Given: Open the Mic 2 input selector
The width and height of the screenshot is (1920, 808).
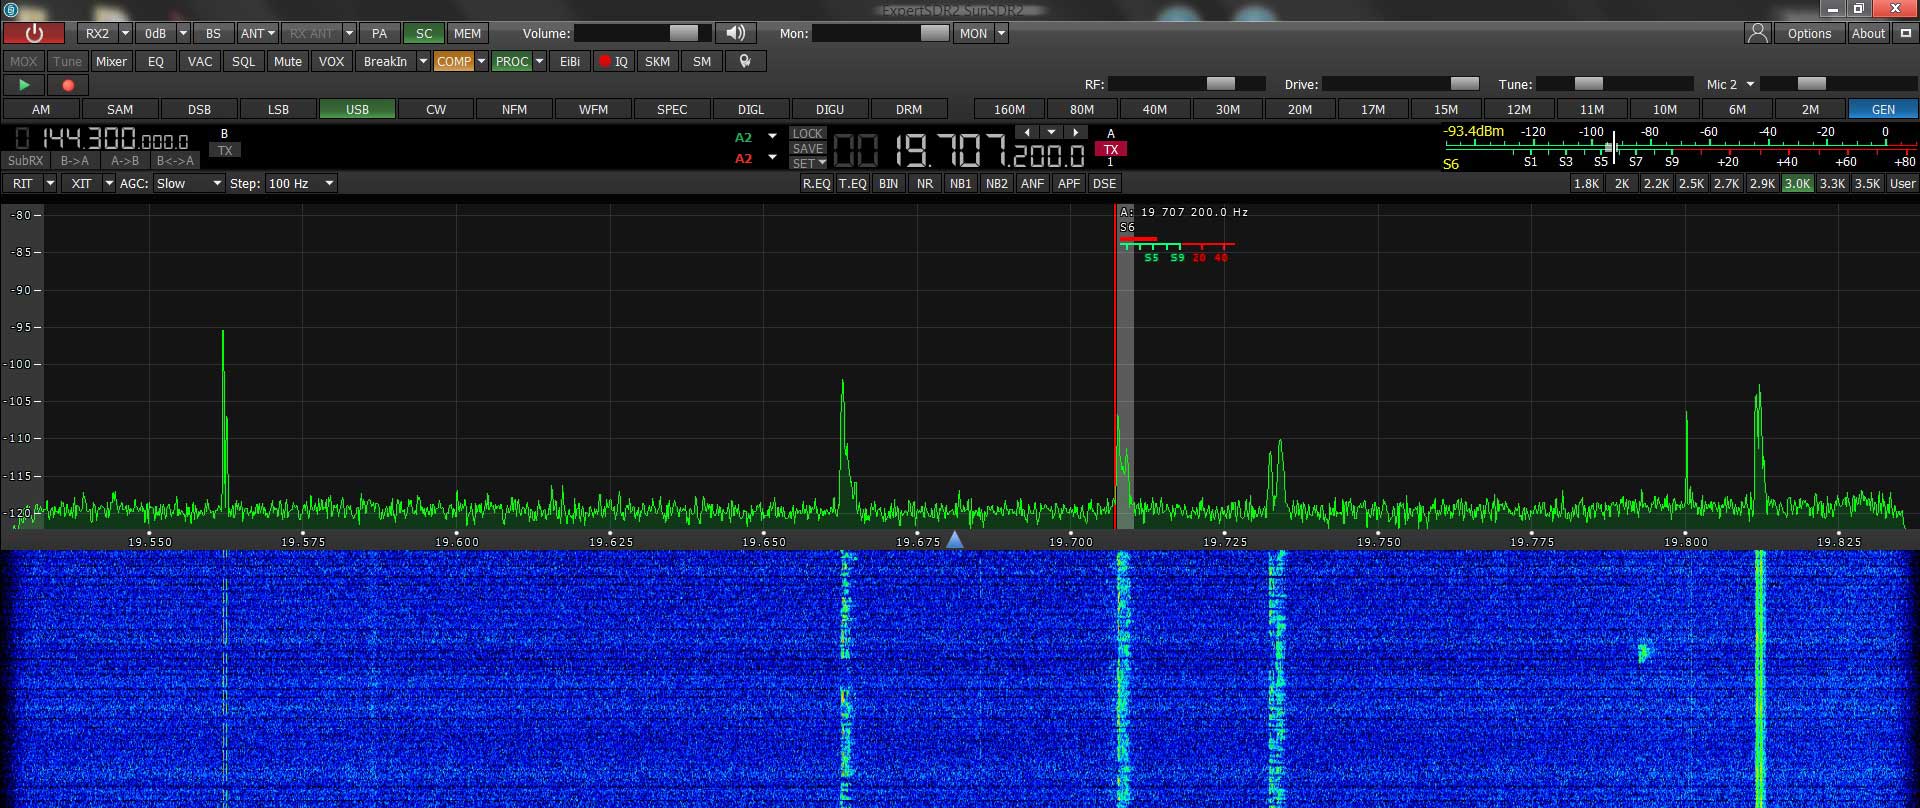Looking at the screenshot, I should [1730, 84].
